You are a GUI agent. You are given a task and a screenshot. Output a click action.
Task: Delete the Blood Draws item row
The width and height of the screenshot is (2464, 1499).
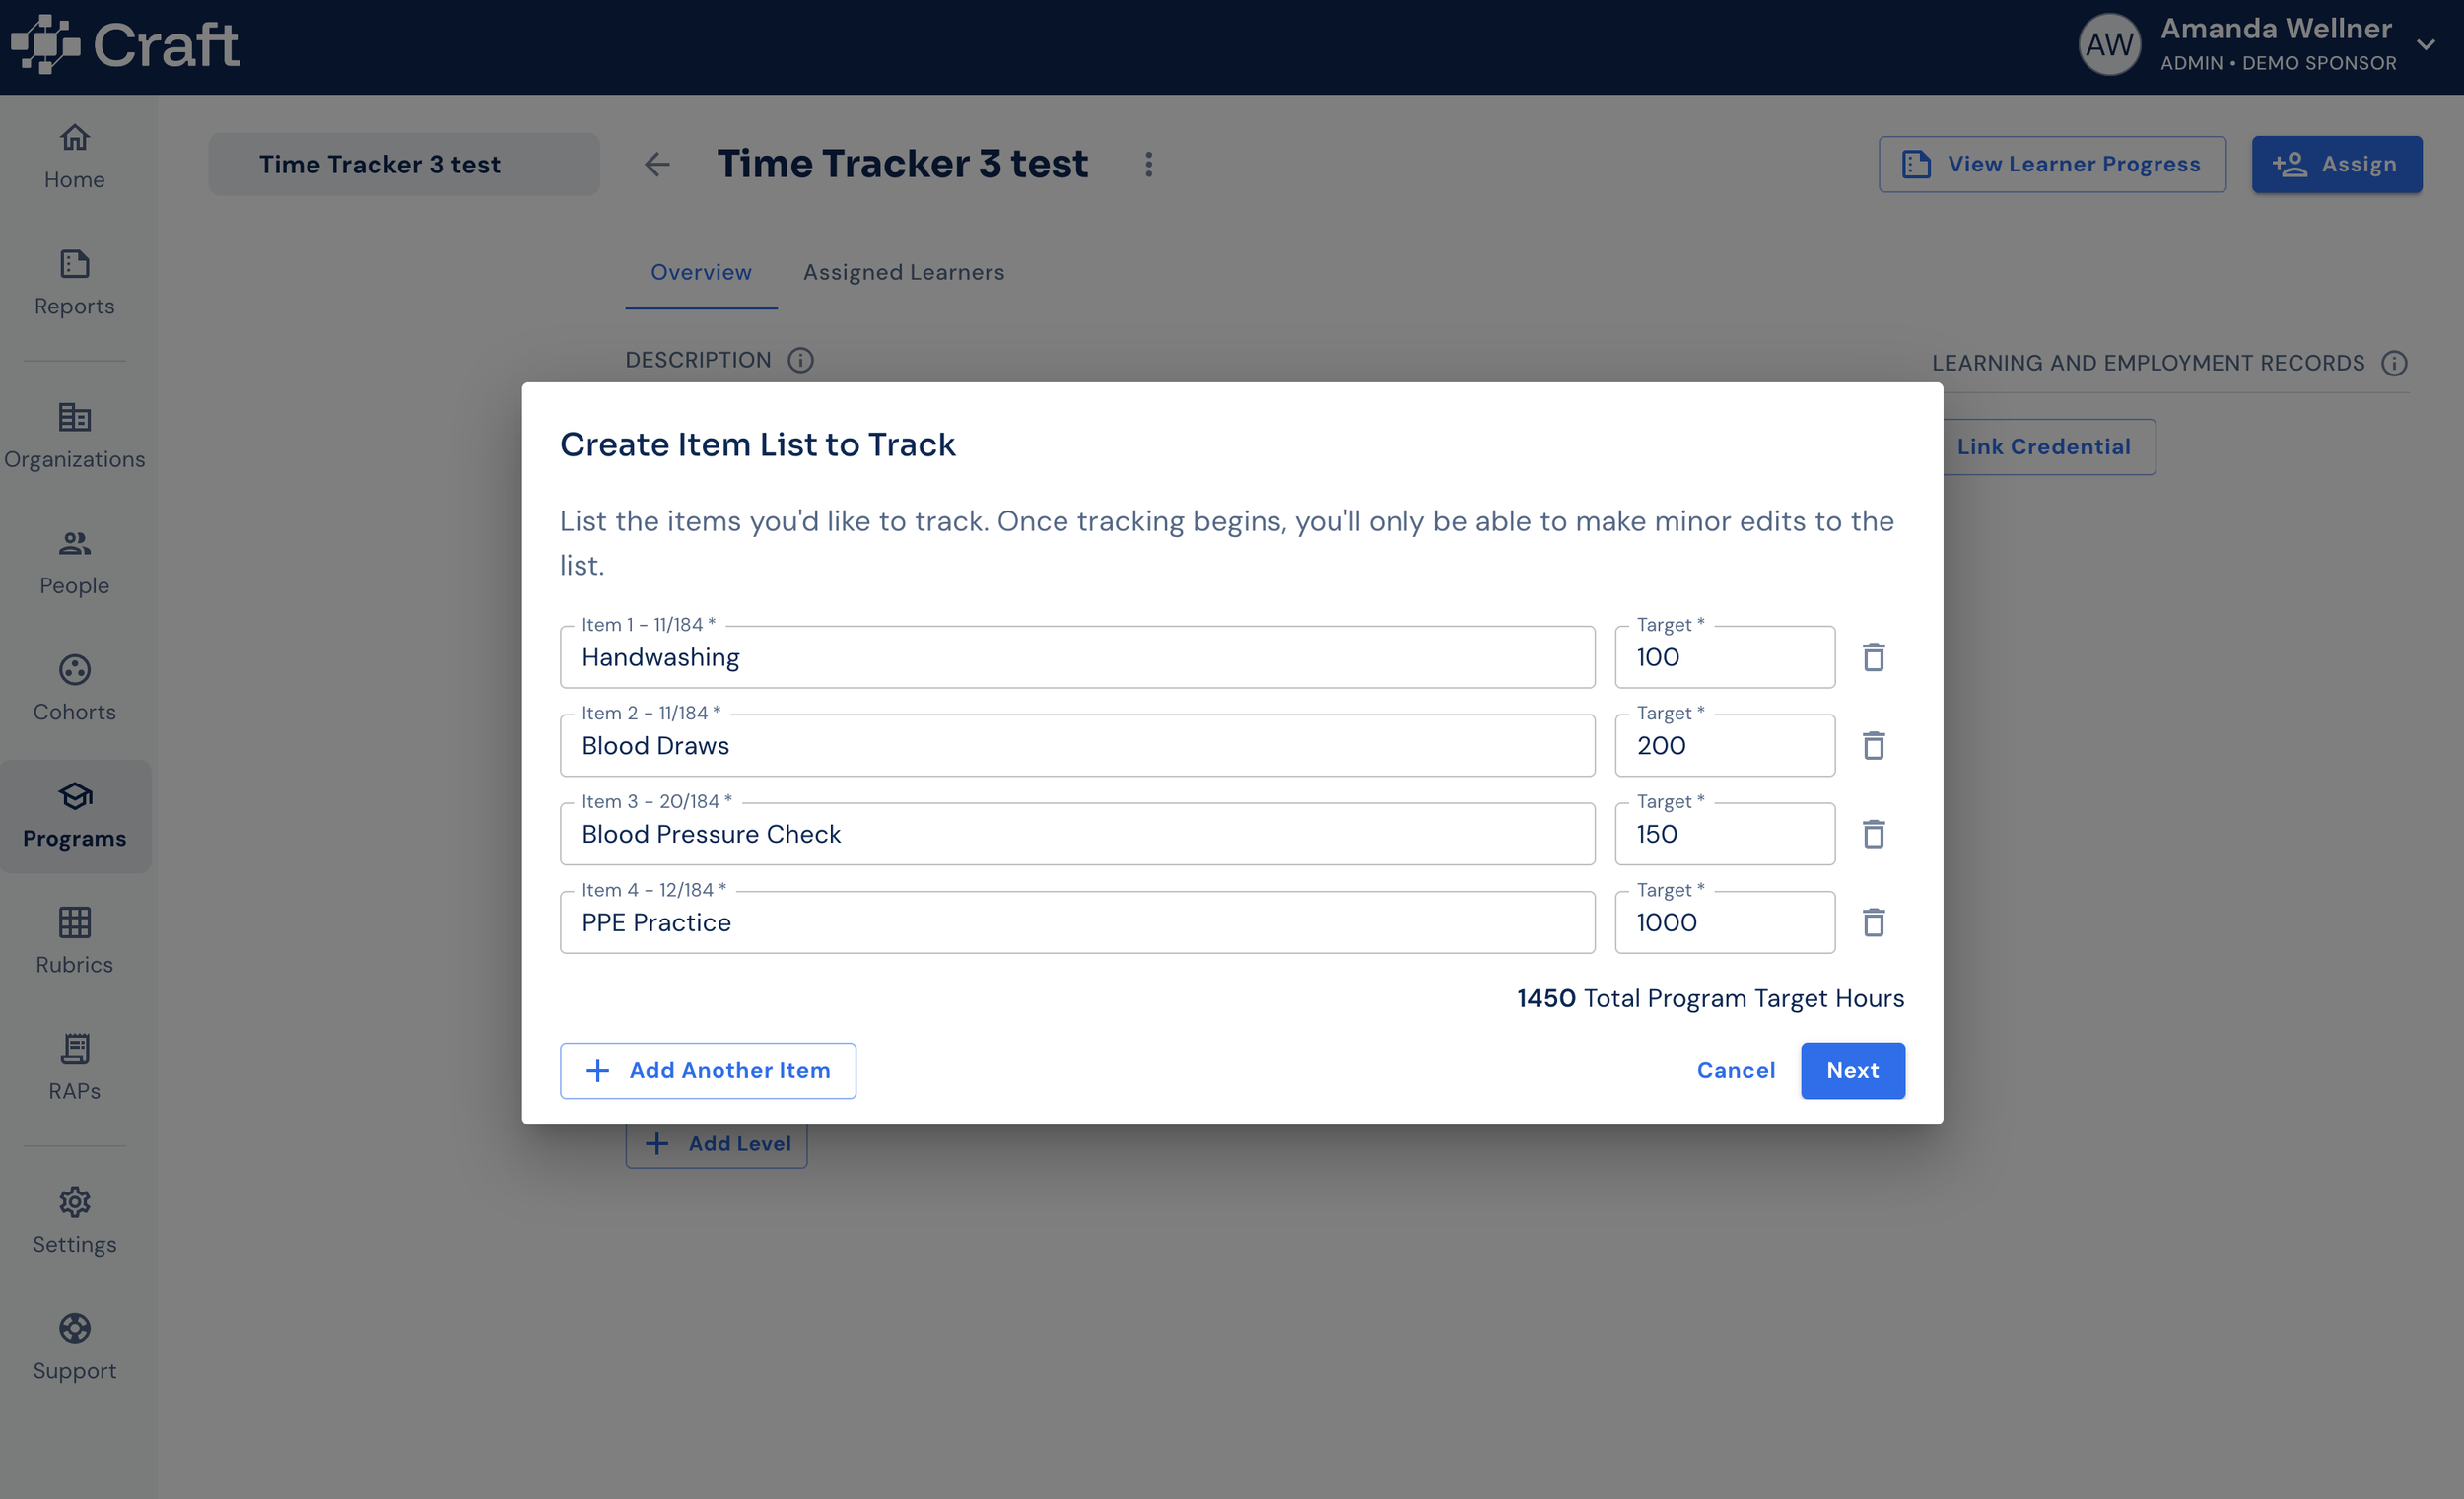(x=1873, y=745)
